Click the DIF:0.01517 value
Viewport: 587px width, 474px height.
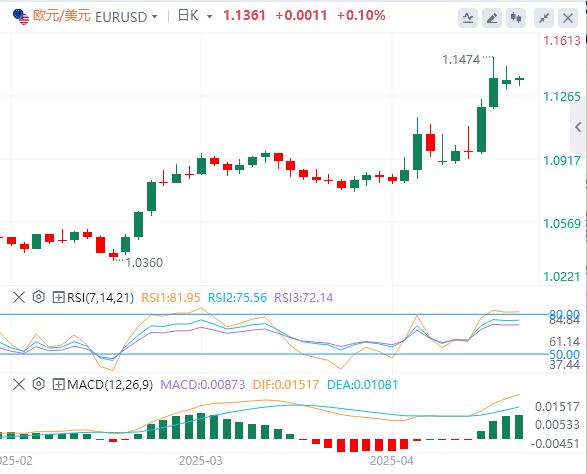(x=286, y=385)
